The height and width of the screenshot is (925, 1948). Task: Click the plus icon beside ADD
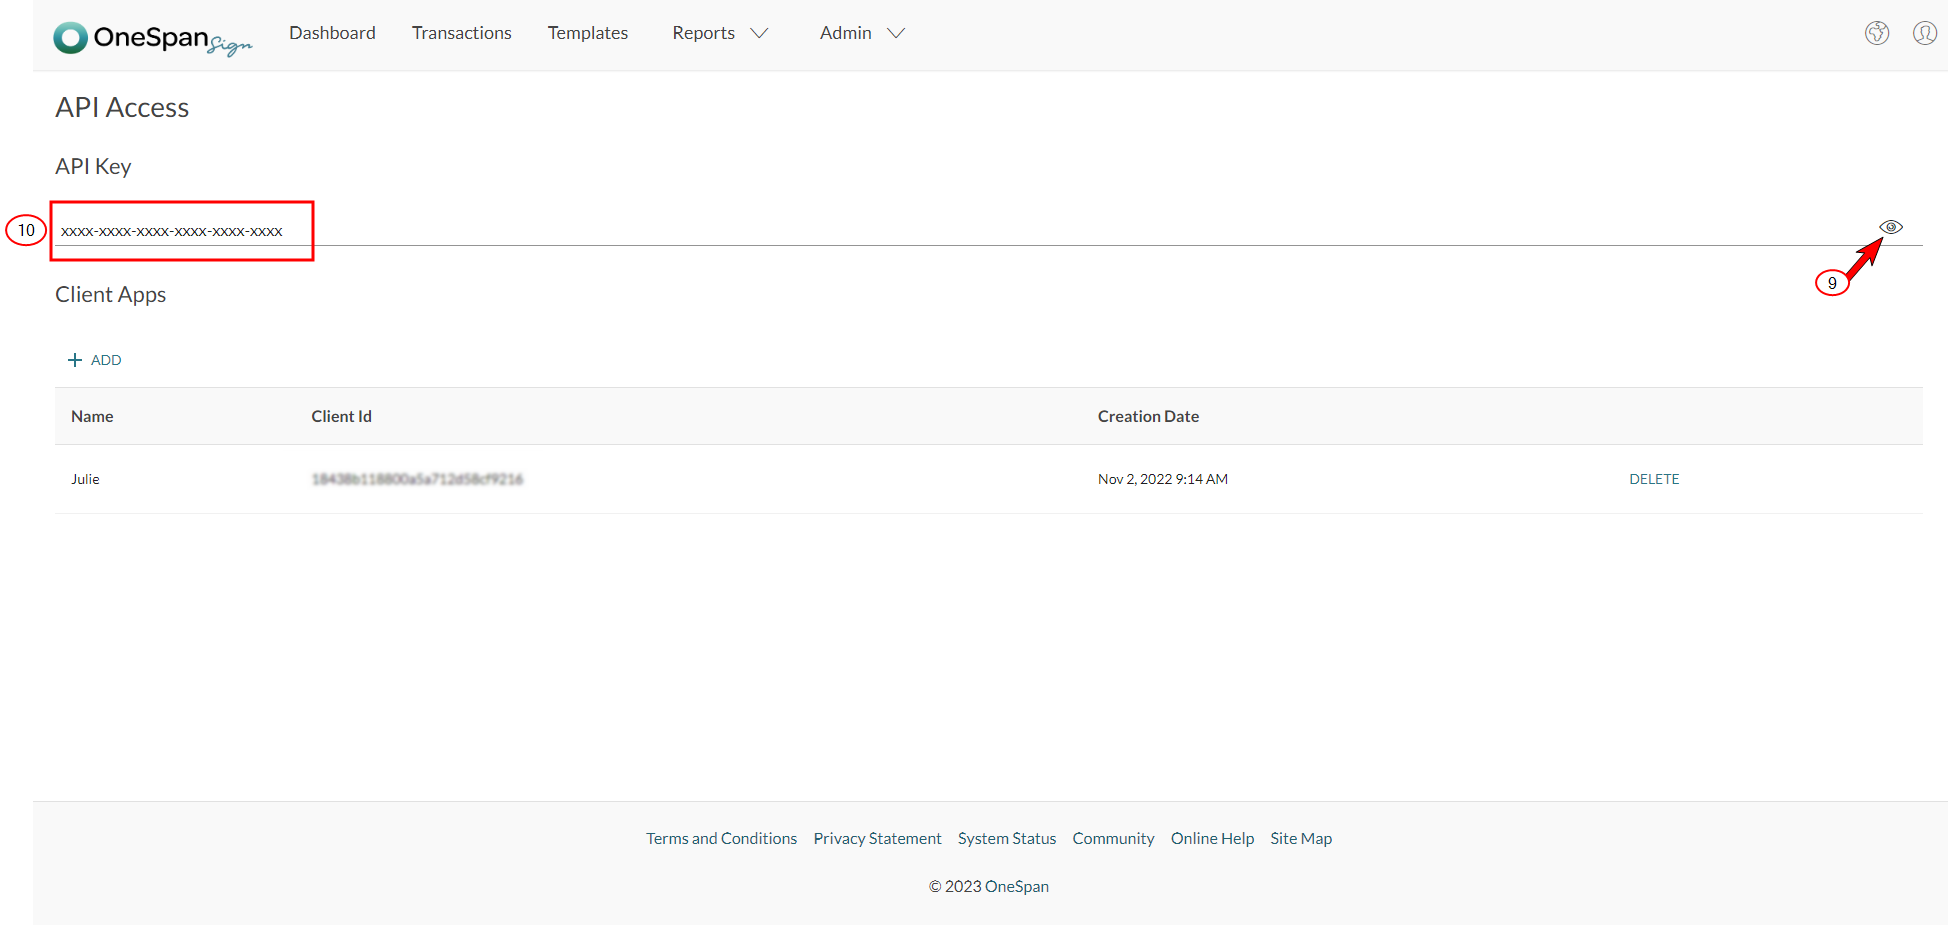pos(75,360)
